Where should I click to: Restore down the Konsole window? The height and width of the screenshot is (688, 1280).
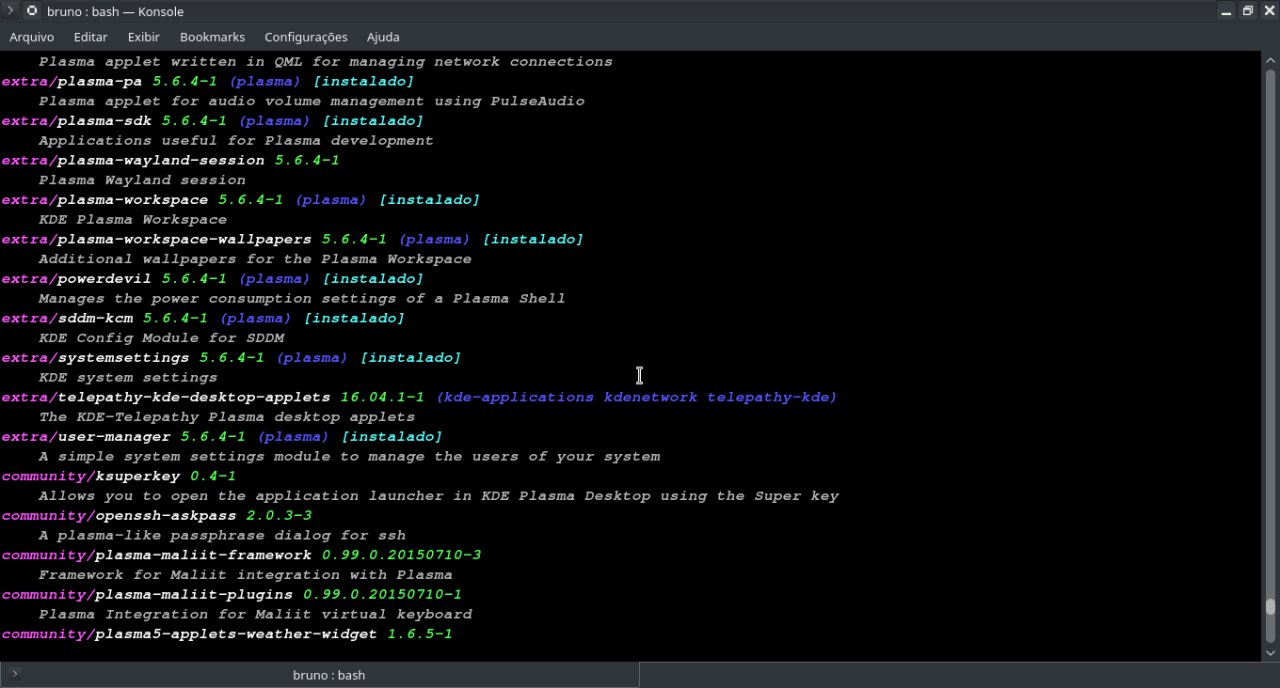pyautogui.click(x=1248, y=11)
